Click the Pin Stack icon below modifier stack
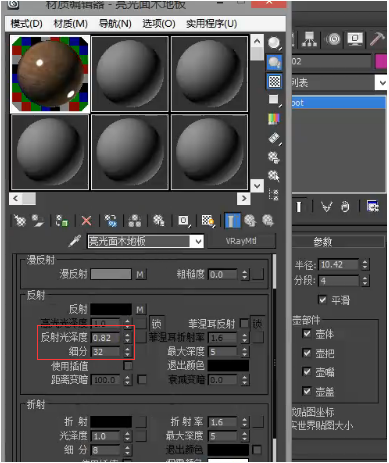389x463 pixels. pos(299,207)
